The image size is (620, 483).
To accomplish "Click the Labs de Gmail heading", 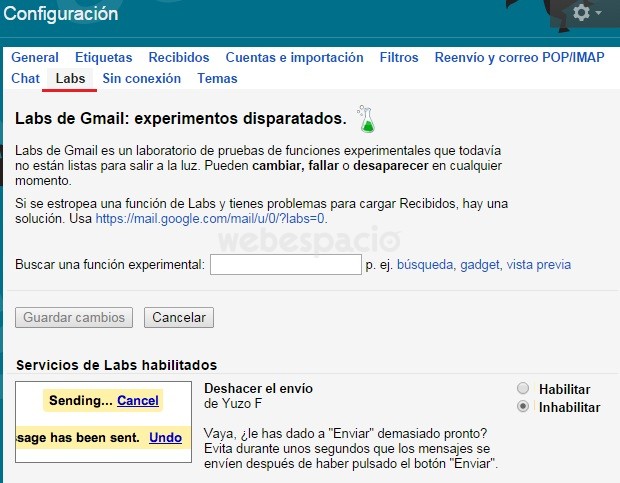I will pyautogui.click(x=181, y=118).
